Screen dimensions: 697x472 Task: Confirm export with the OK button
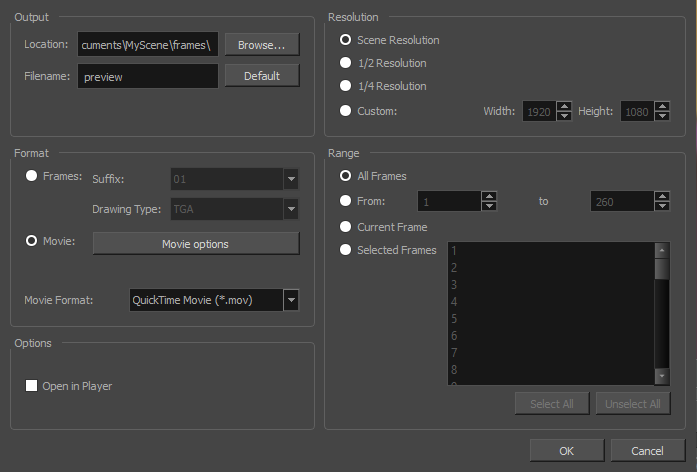click(x=566, y=451)
